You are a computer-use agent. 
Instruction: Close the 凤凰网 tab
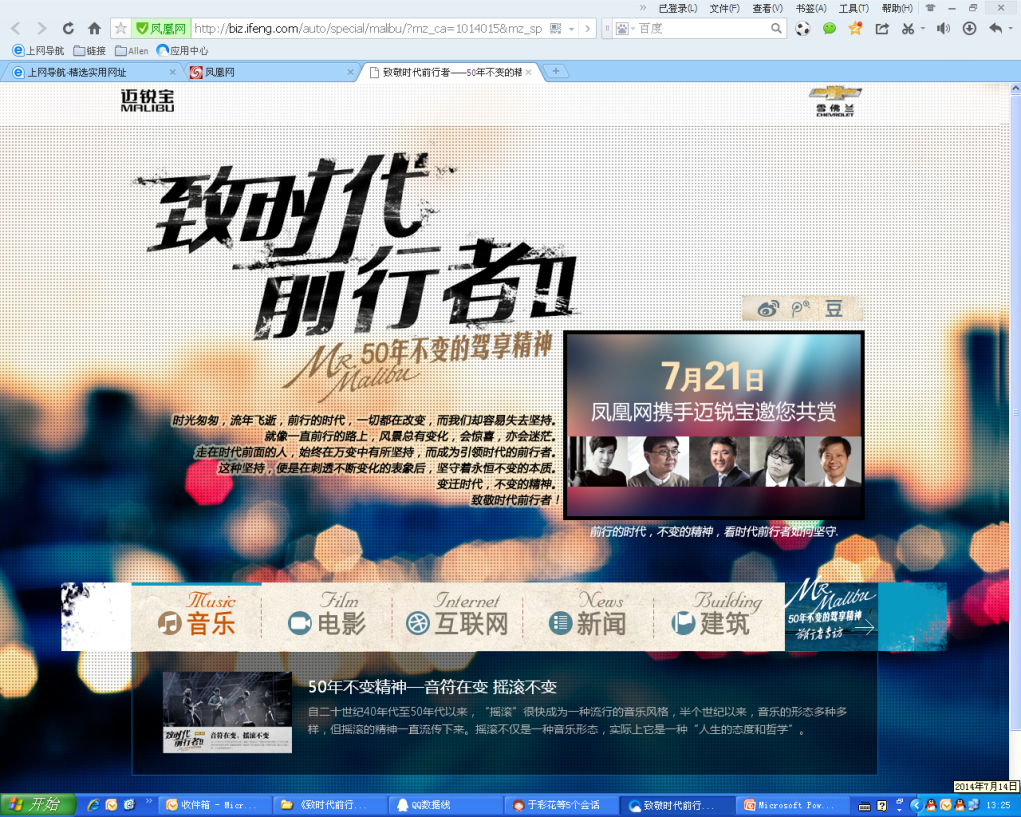pyautogui.click(x=350, y=72)
